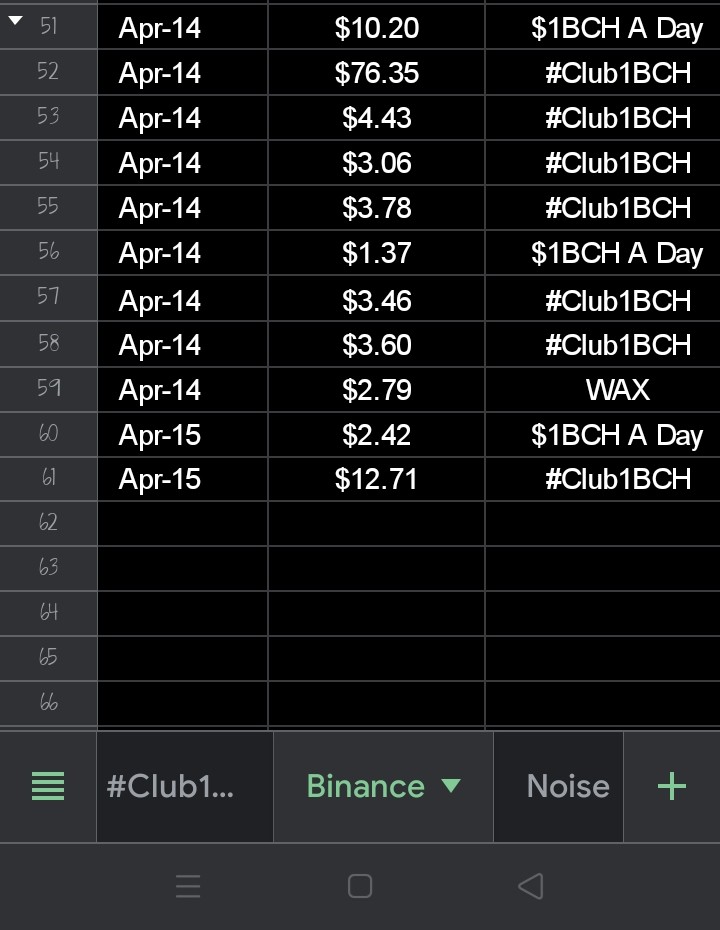Select the WAX cell in row 59

pos(603,390)
